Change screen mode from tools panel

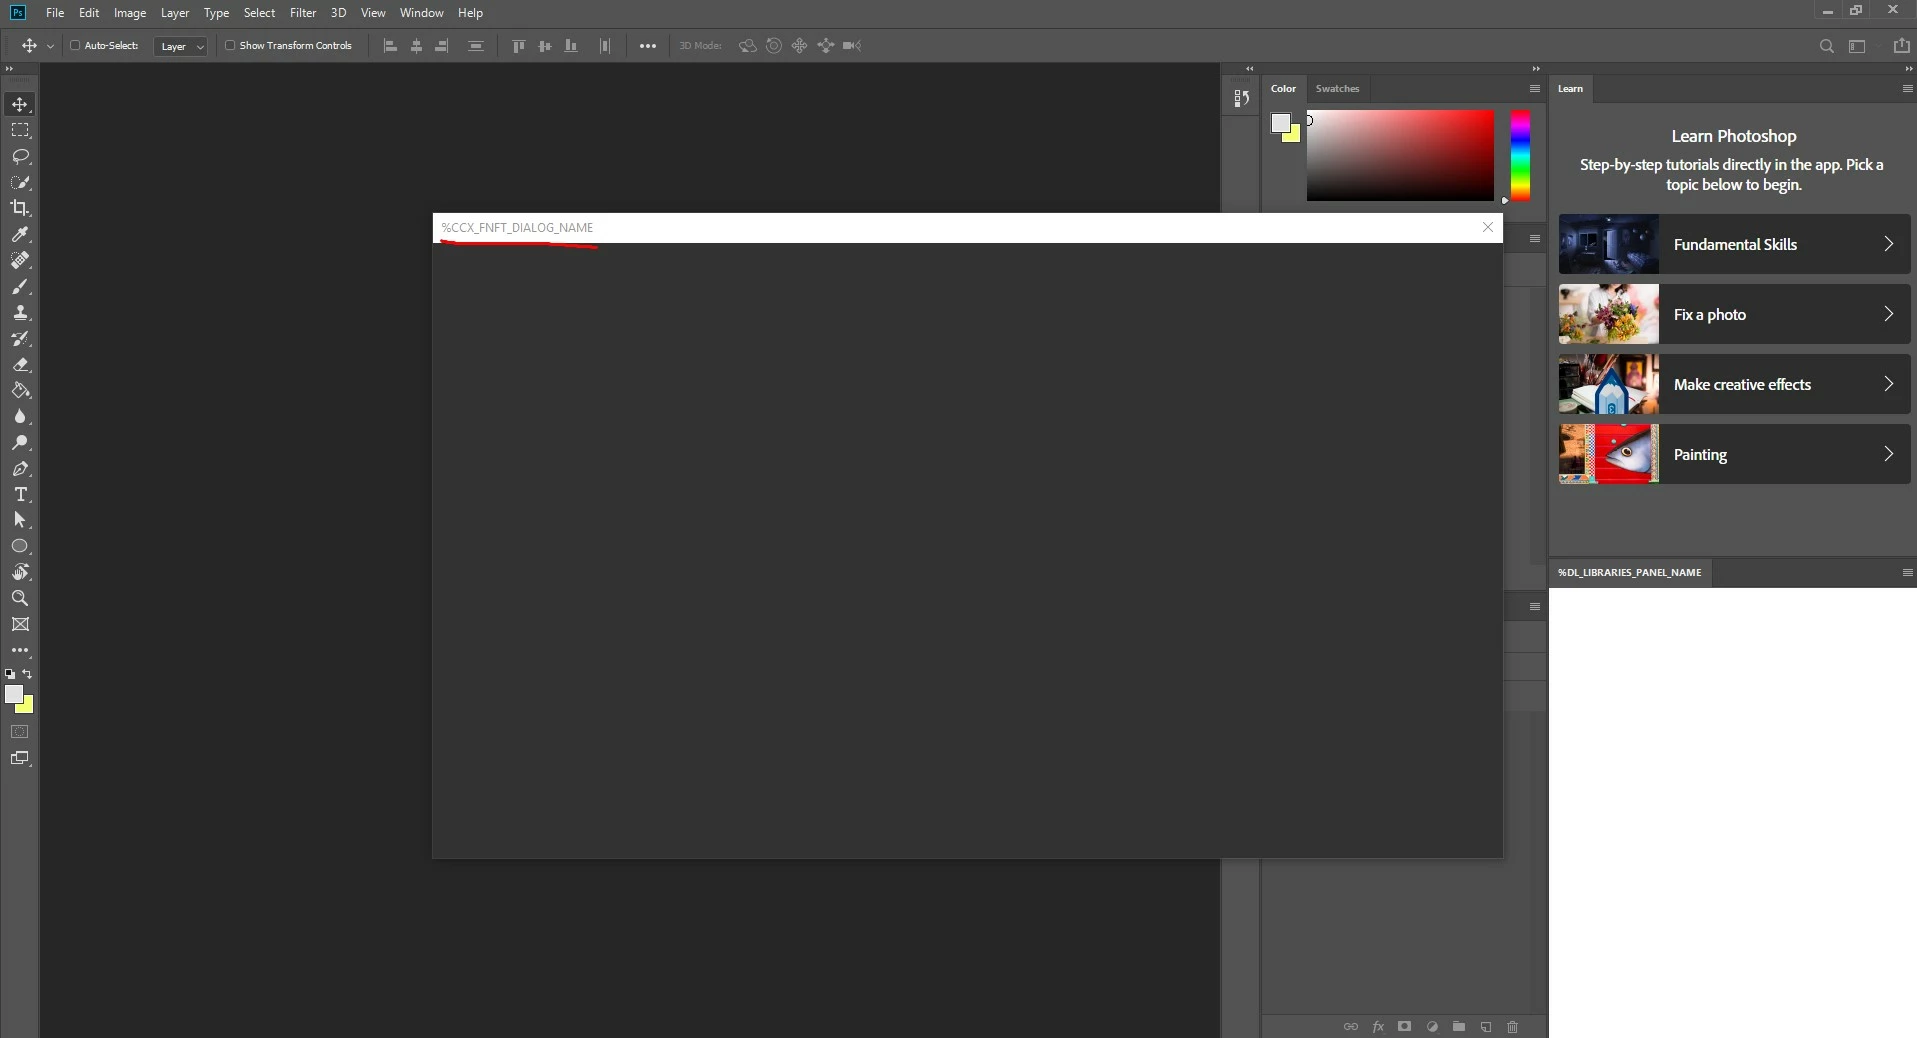click(x=20, y=758)
